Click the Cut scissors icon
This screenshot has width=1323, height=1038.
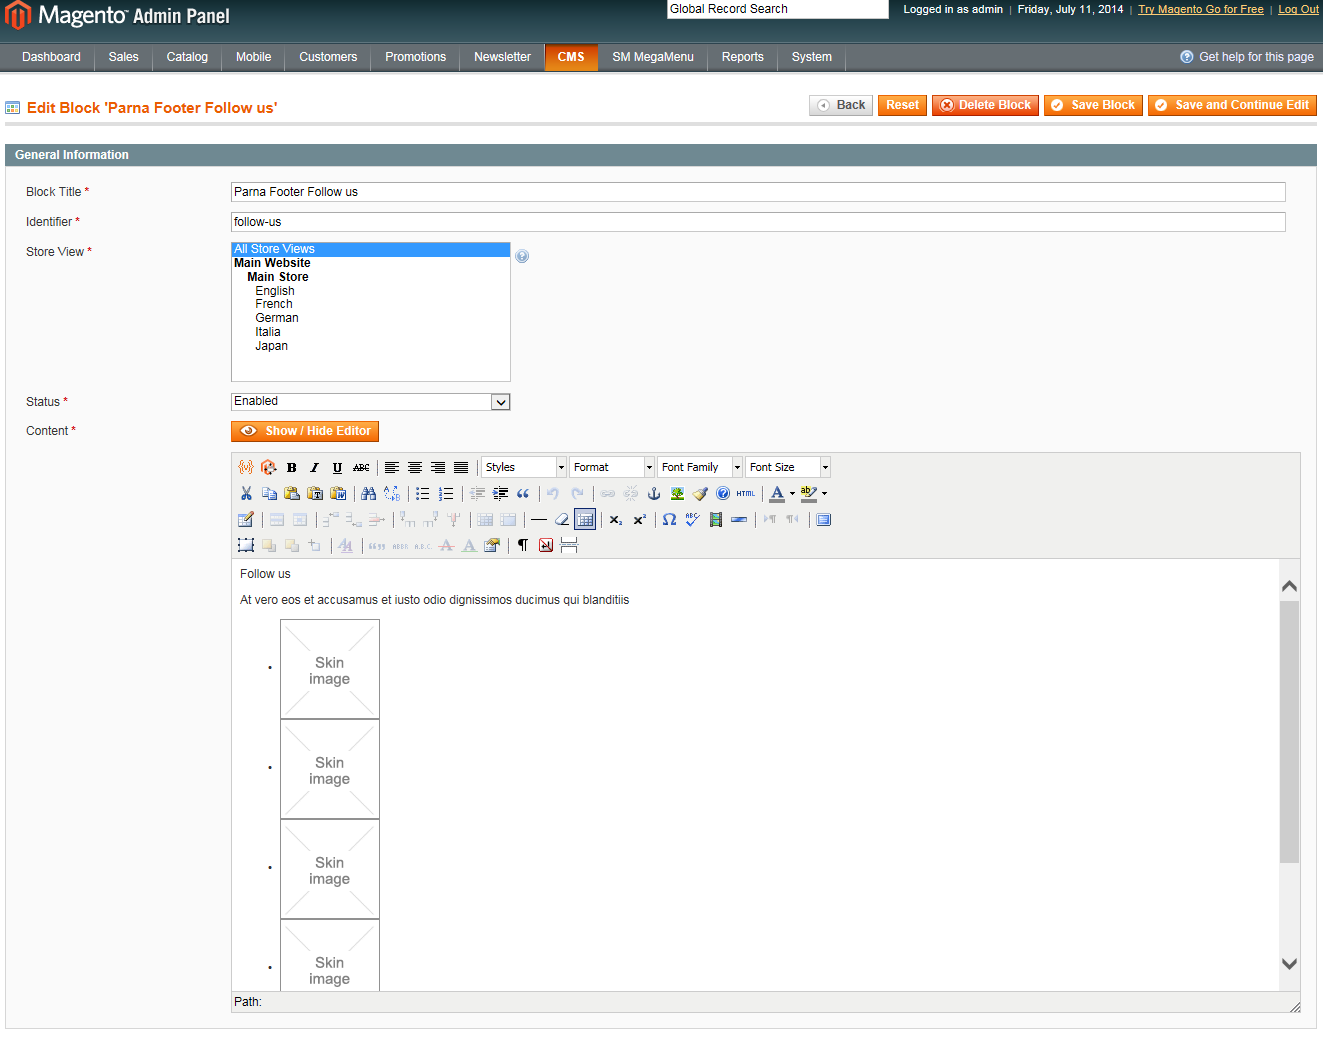pyautogui.click(x=246, y=493)
